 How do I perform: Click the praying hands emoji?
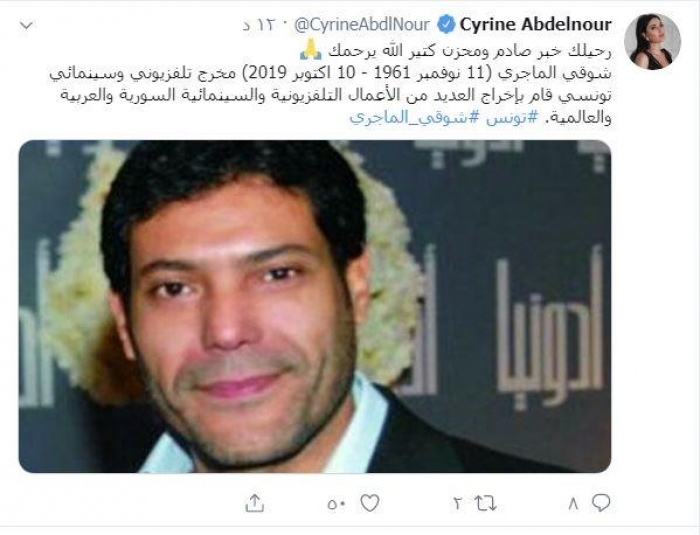[311, 50]
